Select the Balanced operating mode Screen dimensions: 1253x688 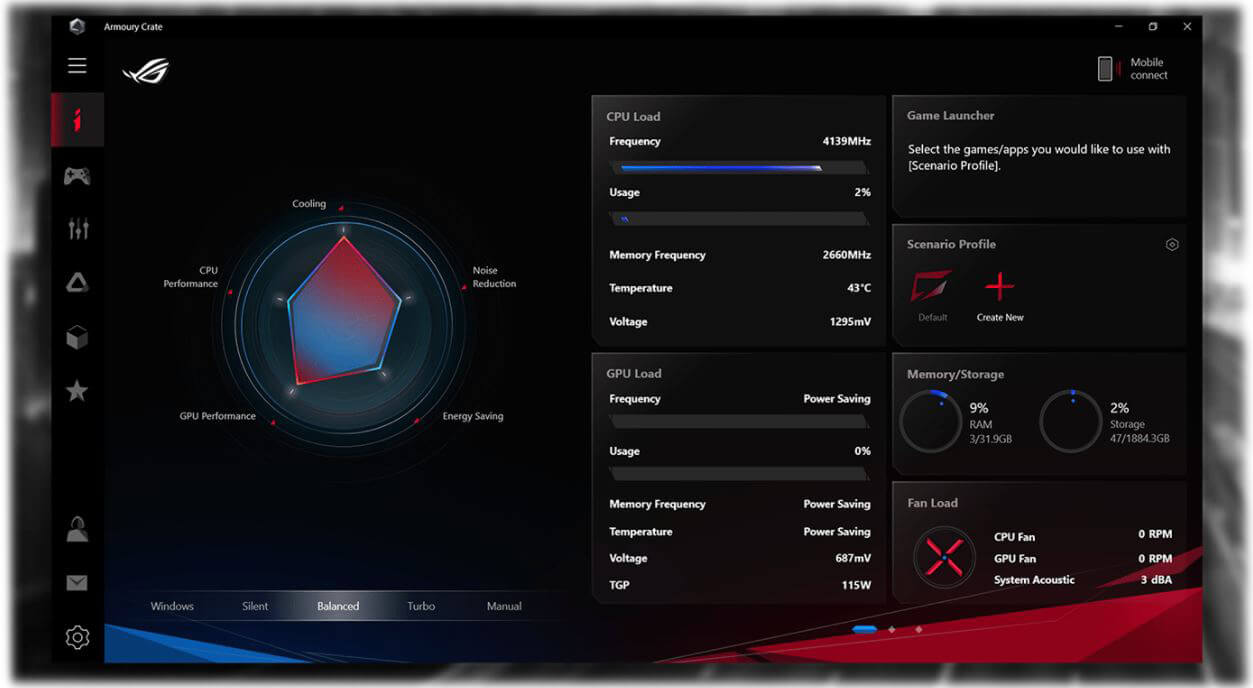338,606
